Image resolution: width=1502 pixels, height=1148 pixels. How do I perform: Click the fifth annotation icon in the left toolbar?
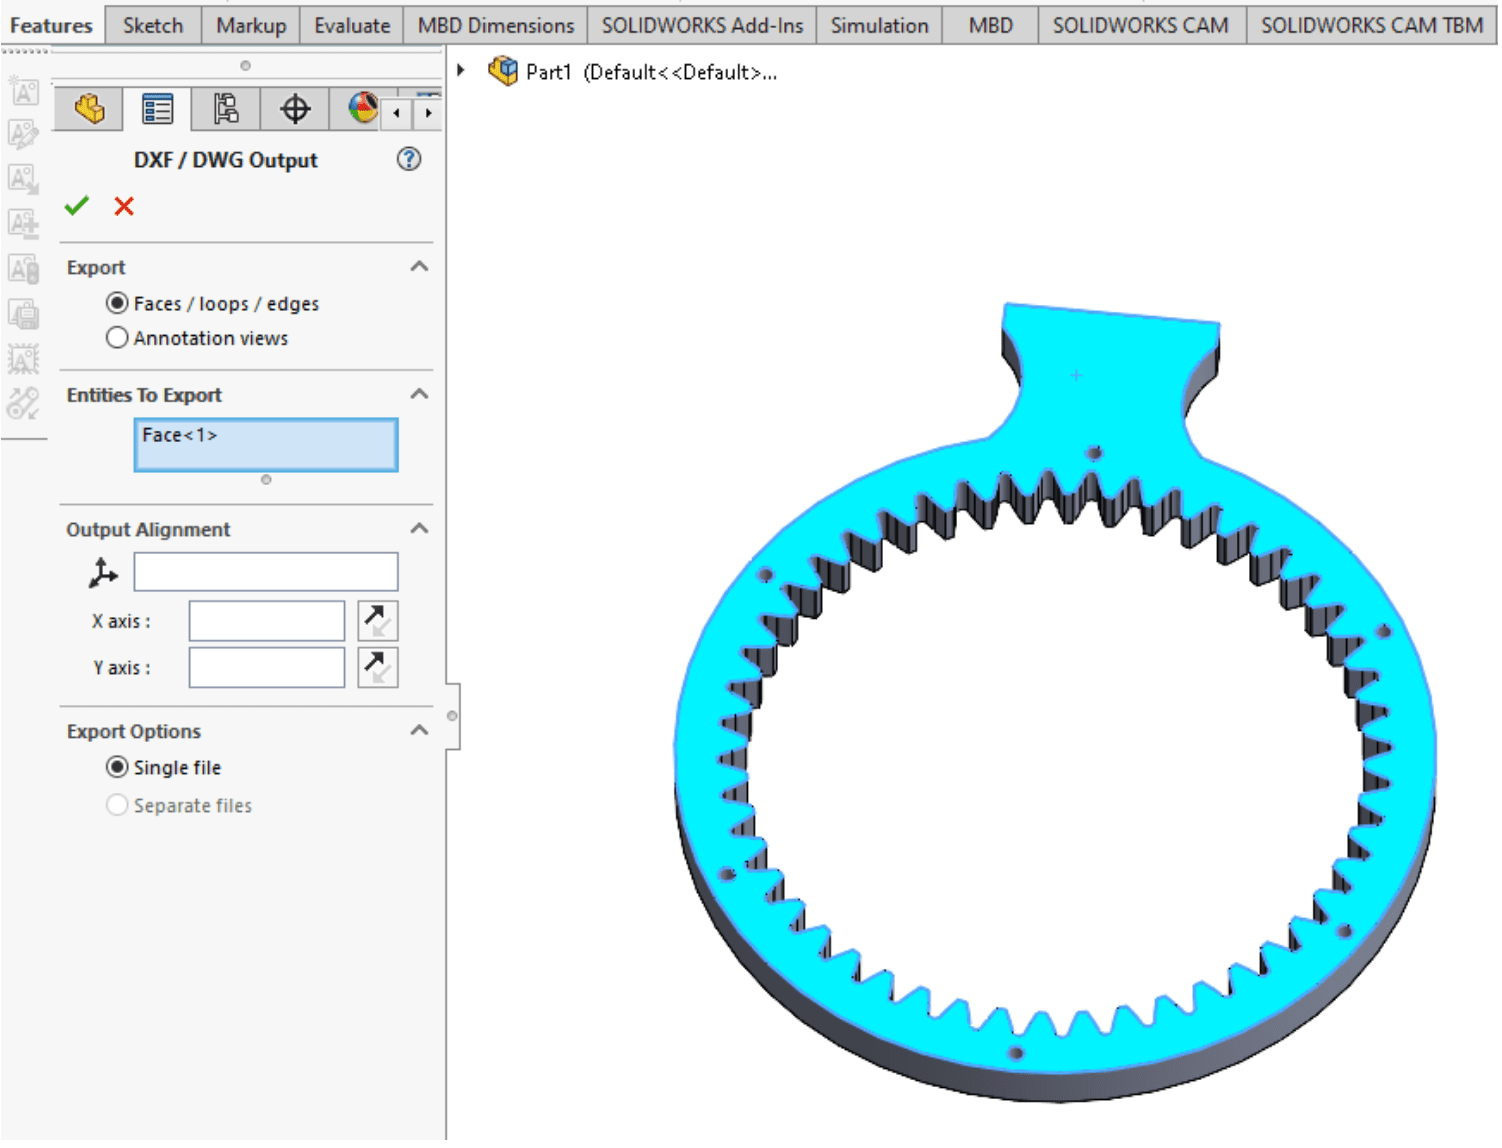click(24, 269)
